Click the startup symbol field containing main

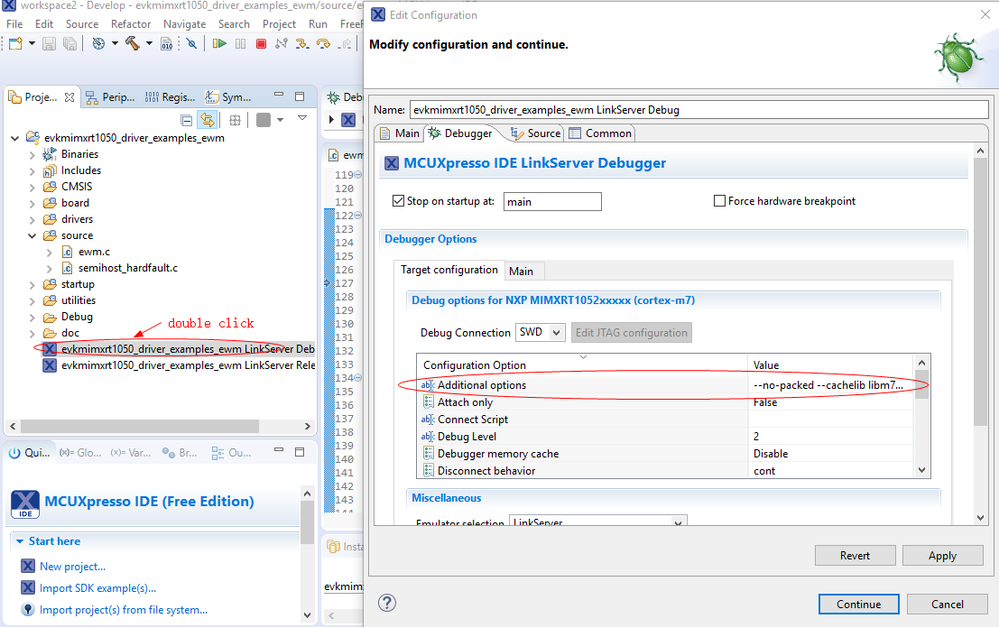[x=552, y=201]
